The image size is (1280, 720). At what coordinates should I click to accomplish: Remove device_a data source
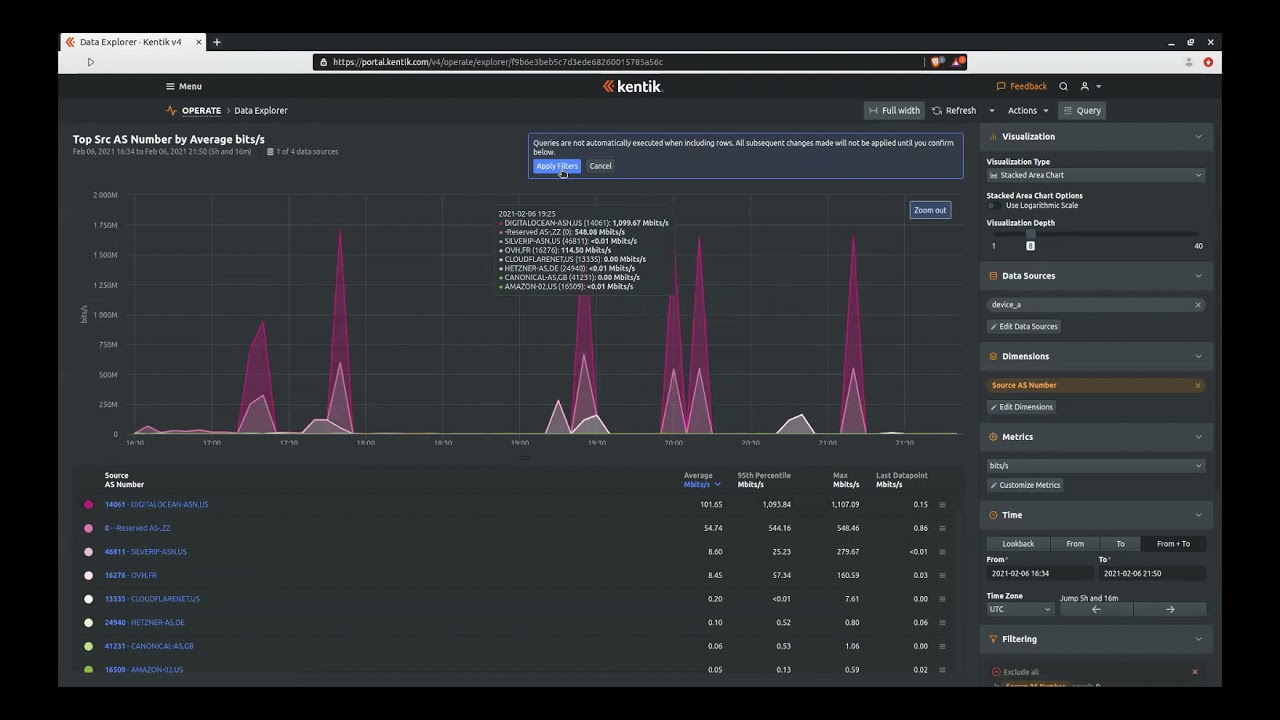click(x=1197, y=305)
